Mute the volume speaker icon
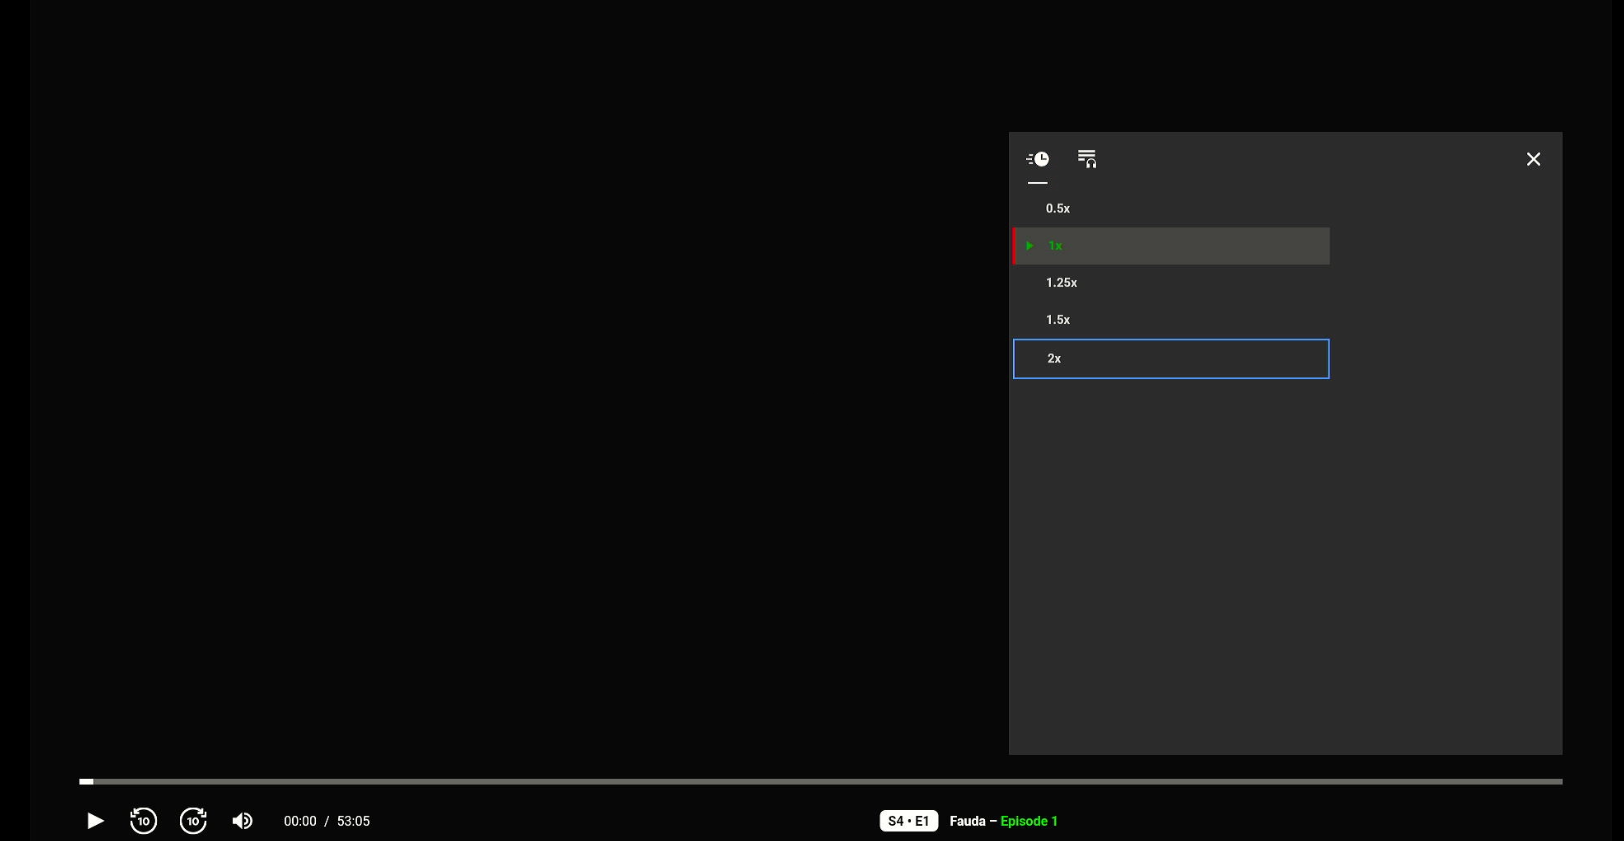This screenshot has height=841, width=1624. coord(242,821)
